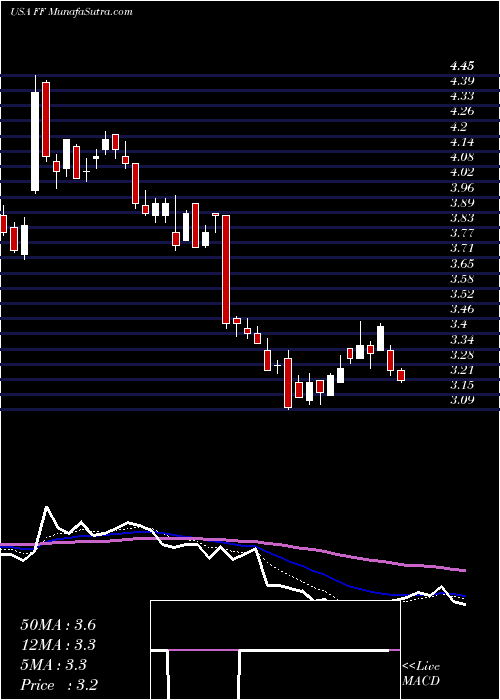Click the 3.28 price axis label

coord(462,355)
